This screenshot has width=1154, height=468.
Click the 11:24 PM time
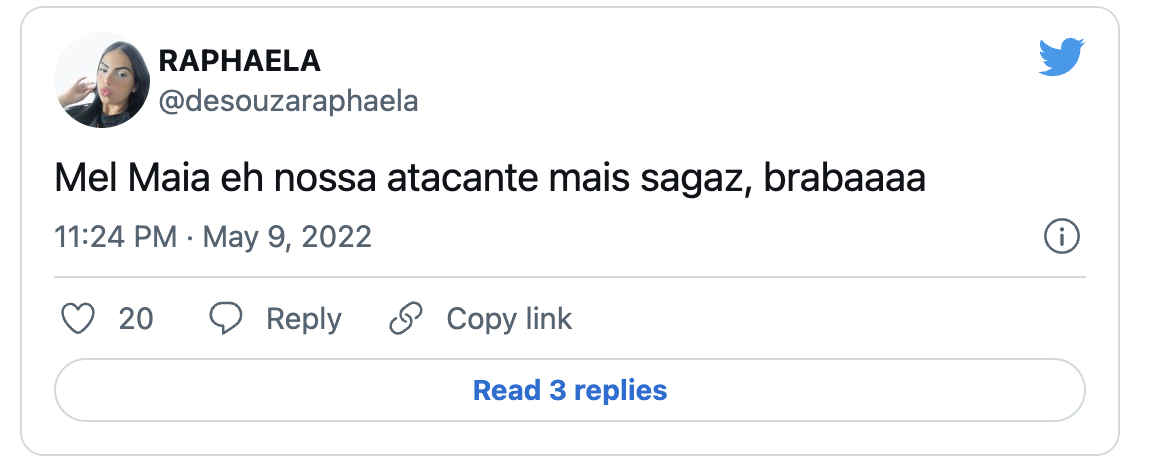[115, 237]
